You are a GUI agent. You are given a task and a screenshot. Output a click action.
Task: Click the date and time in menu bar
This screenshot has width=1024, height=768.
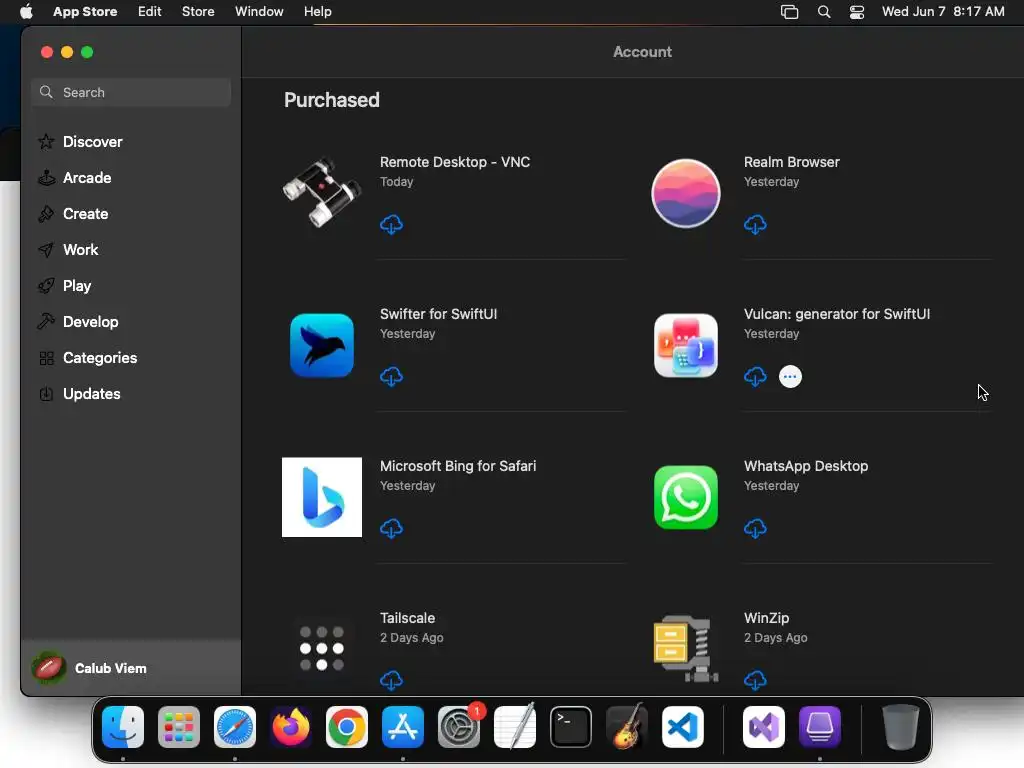(x=943, y=12)
